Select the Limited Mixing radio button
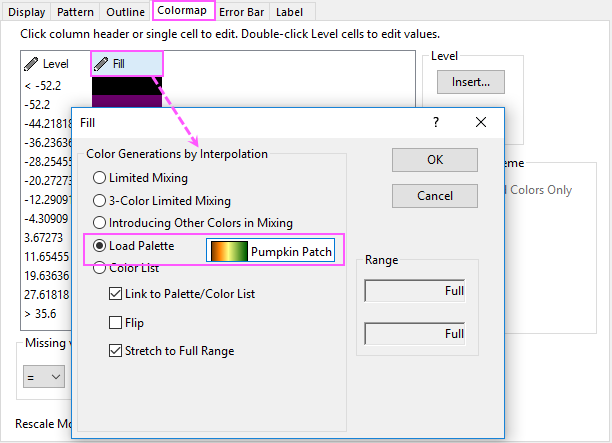This screenshot has height=443, width=612. coord(100,178)
